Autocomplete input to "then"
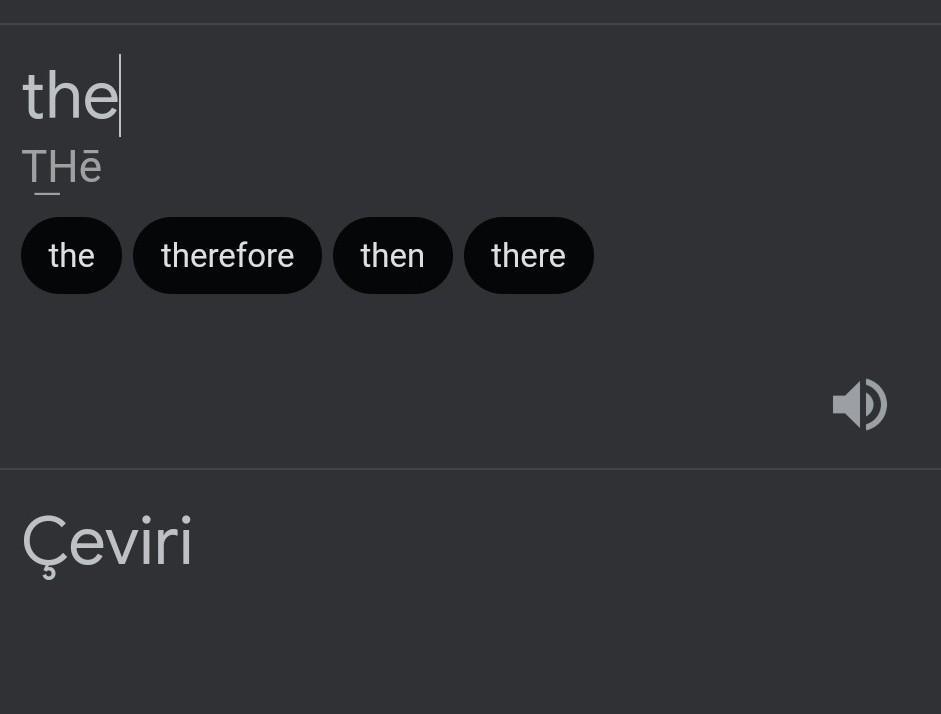This screenshot has height=714, width=941. click(x=392, y=256)
